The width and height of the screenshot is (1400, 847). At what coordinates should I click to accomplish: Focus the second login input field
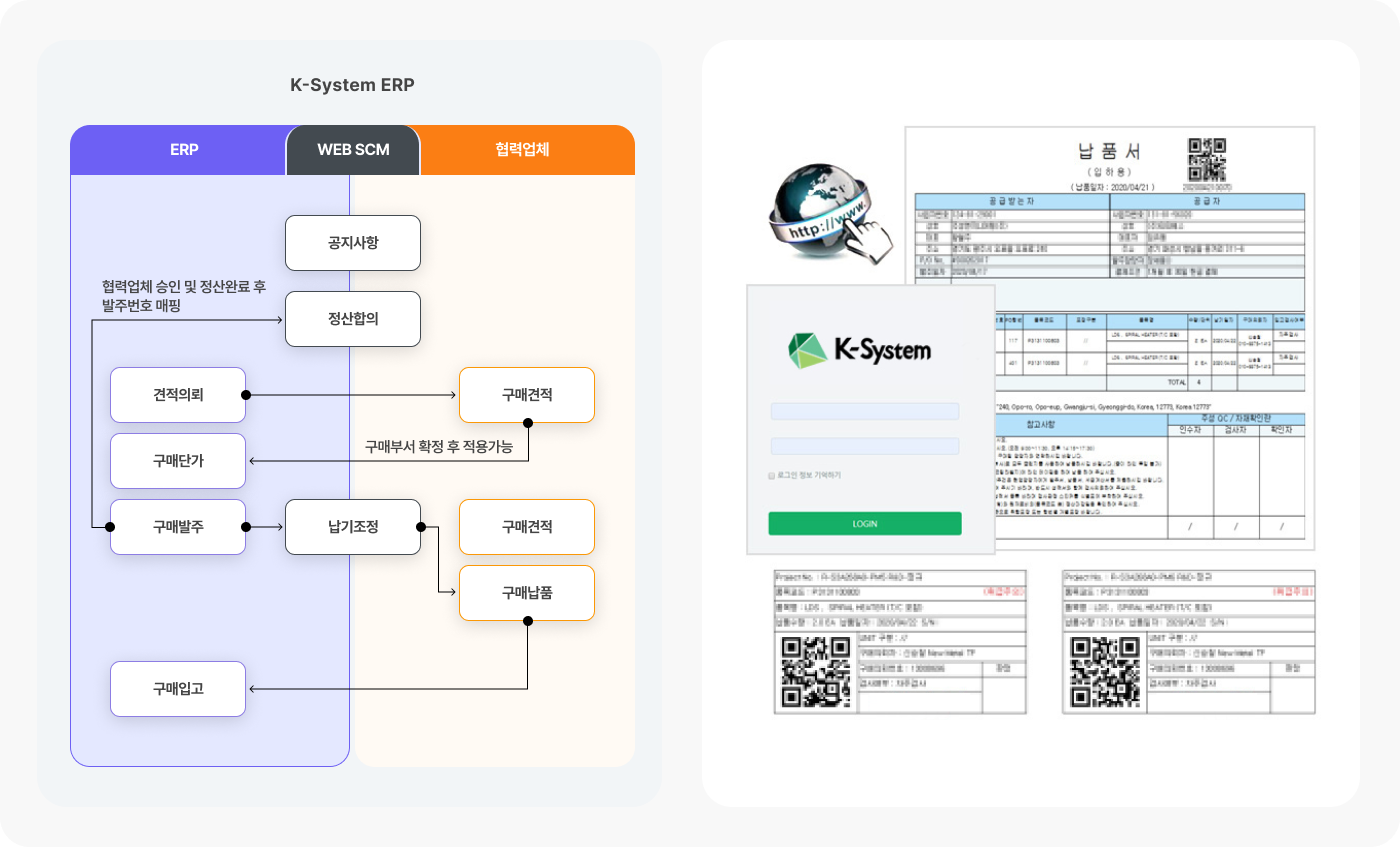click(865, 446)
